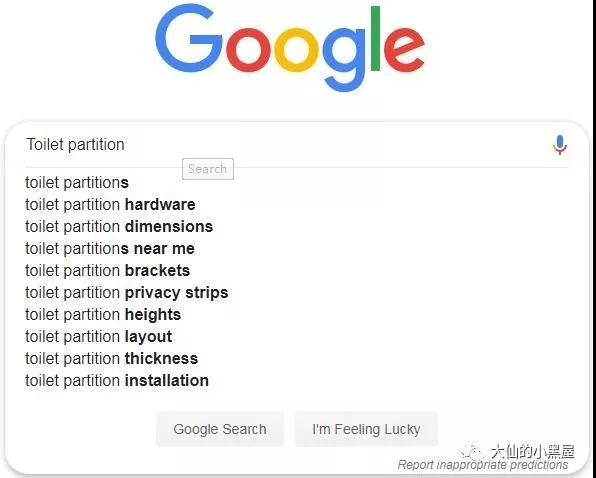The width and height of the screenshot is (596, 478).
Task: Select the "toilet partition thickness" suggestion
Action: (x=111, y=359)
